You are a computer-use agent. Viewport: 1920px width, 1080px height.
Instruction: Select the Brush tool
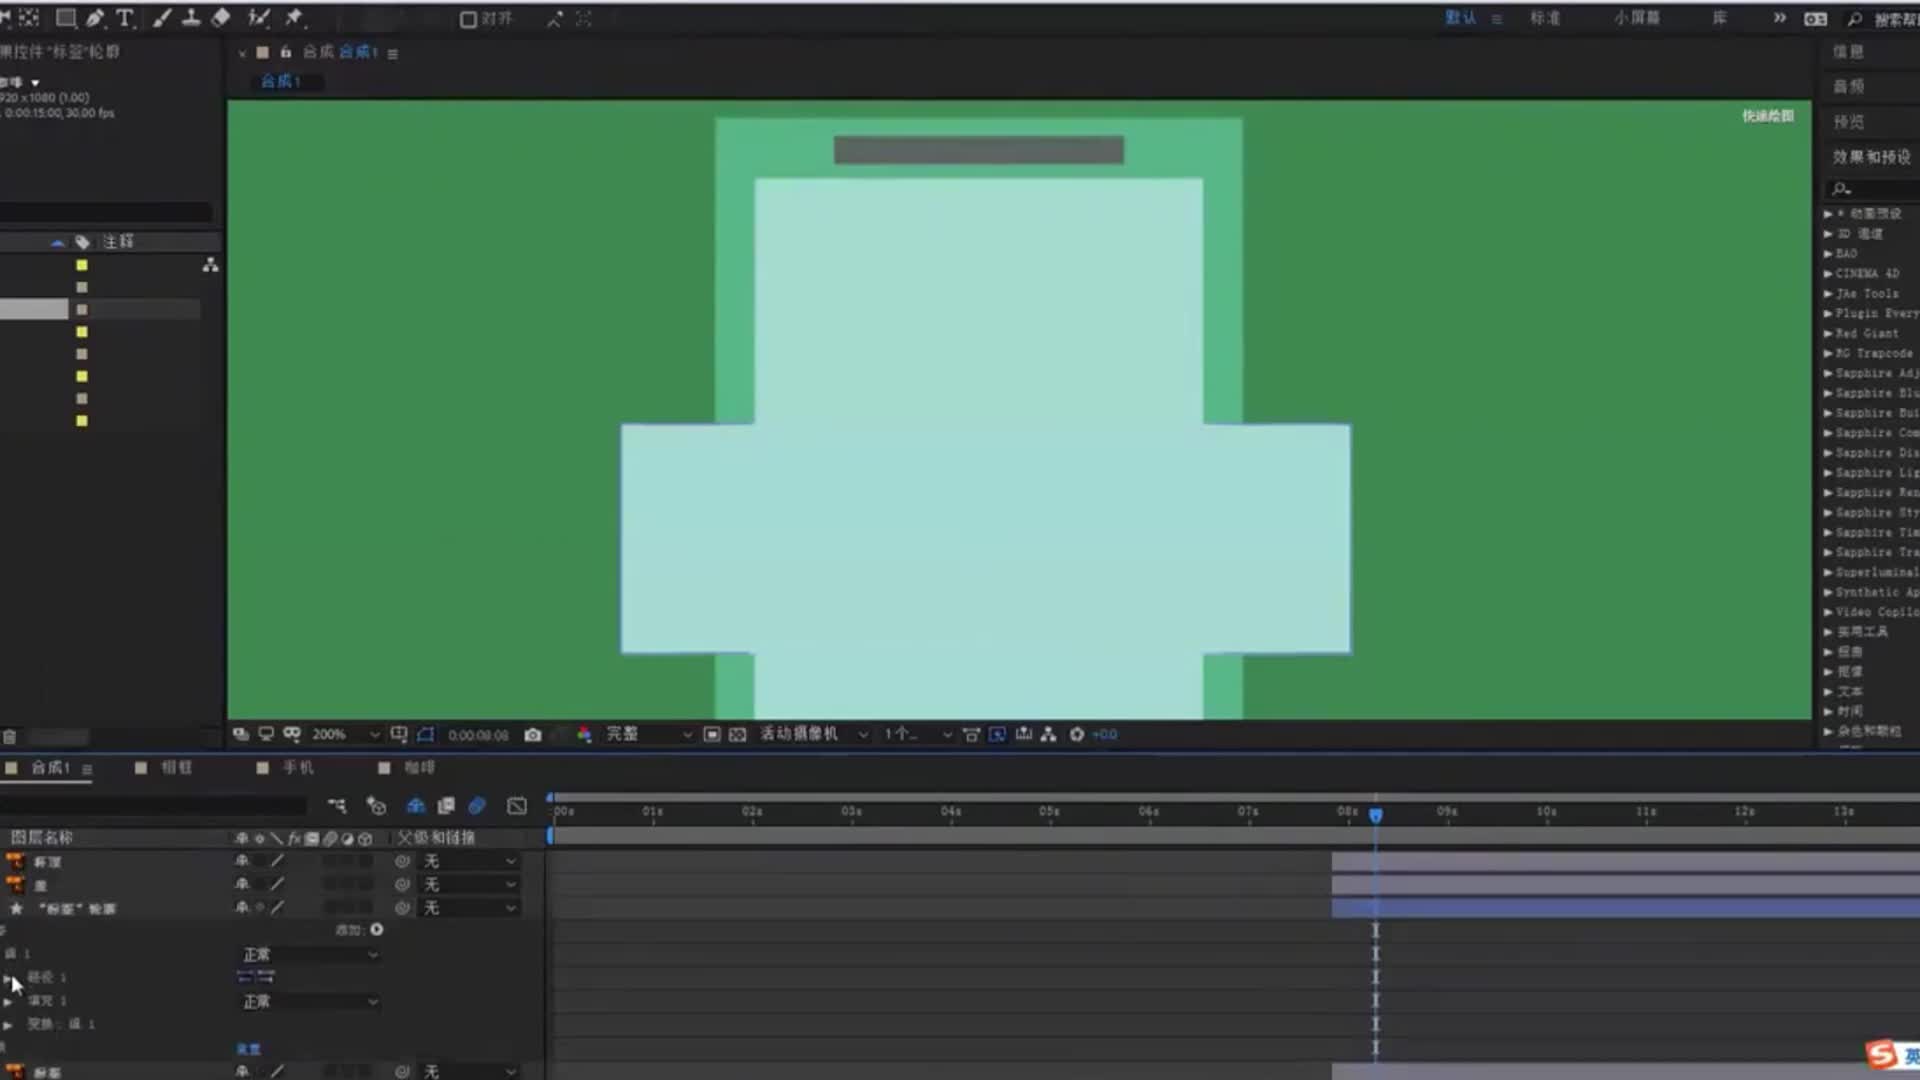coord(161,18)
